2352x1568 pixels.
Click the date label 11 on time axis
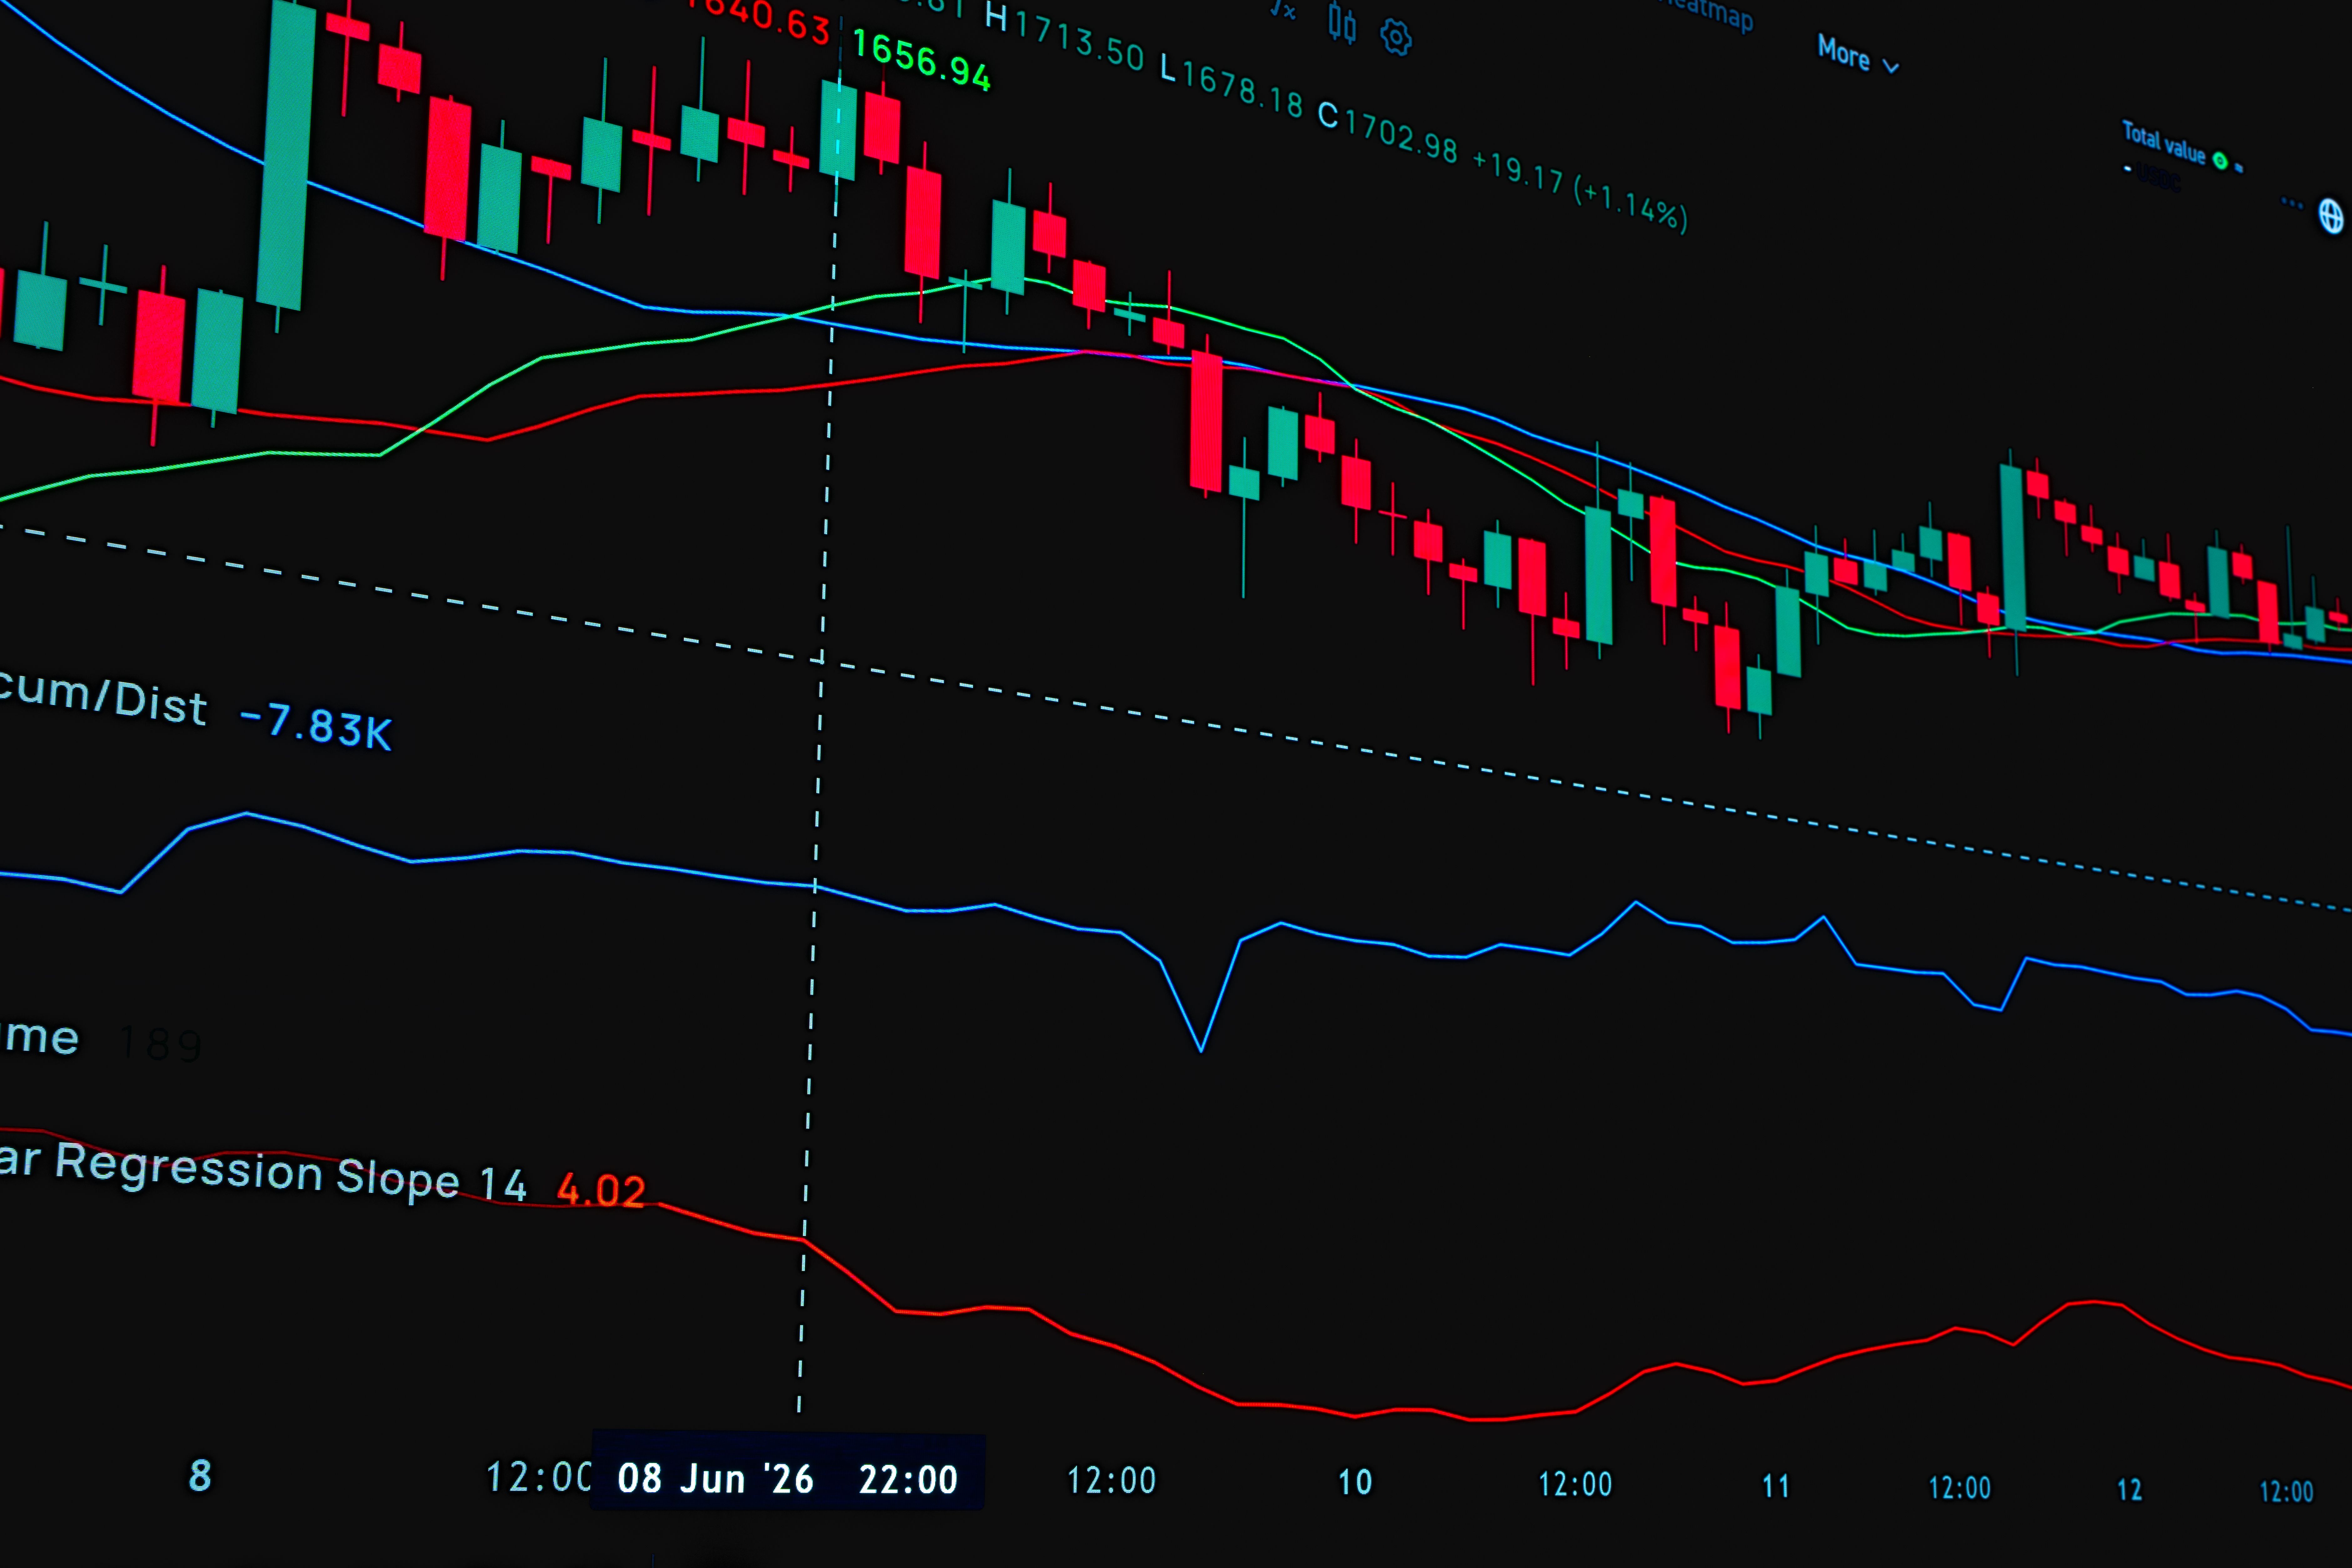[1776, 1486]
